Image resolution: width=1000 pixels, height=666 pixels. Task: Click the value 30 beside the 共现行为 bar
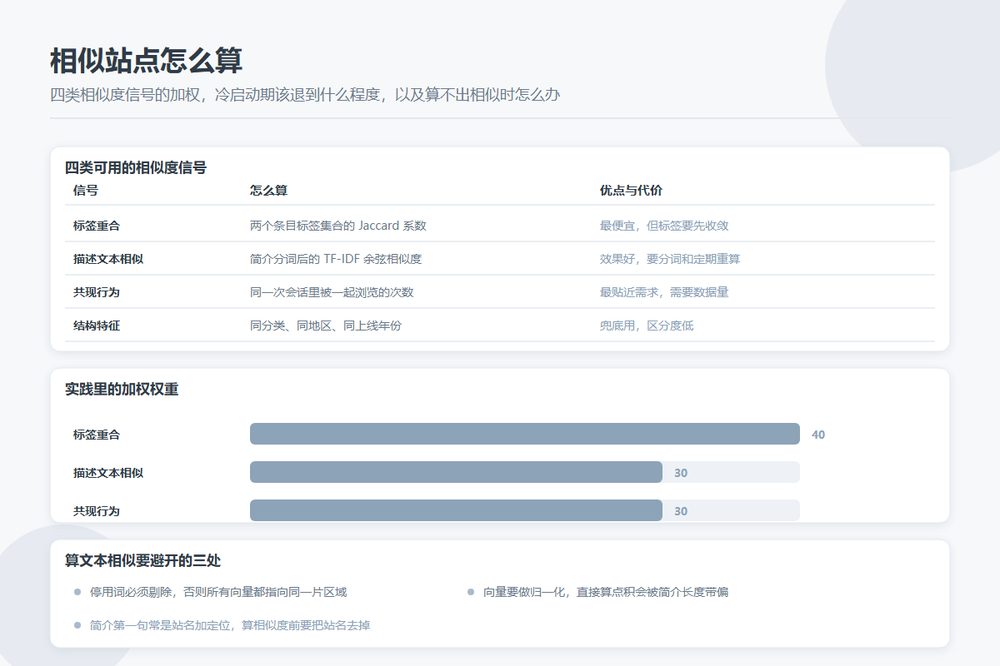[681, 511]
